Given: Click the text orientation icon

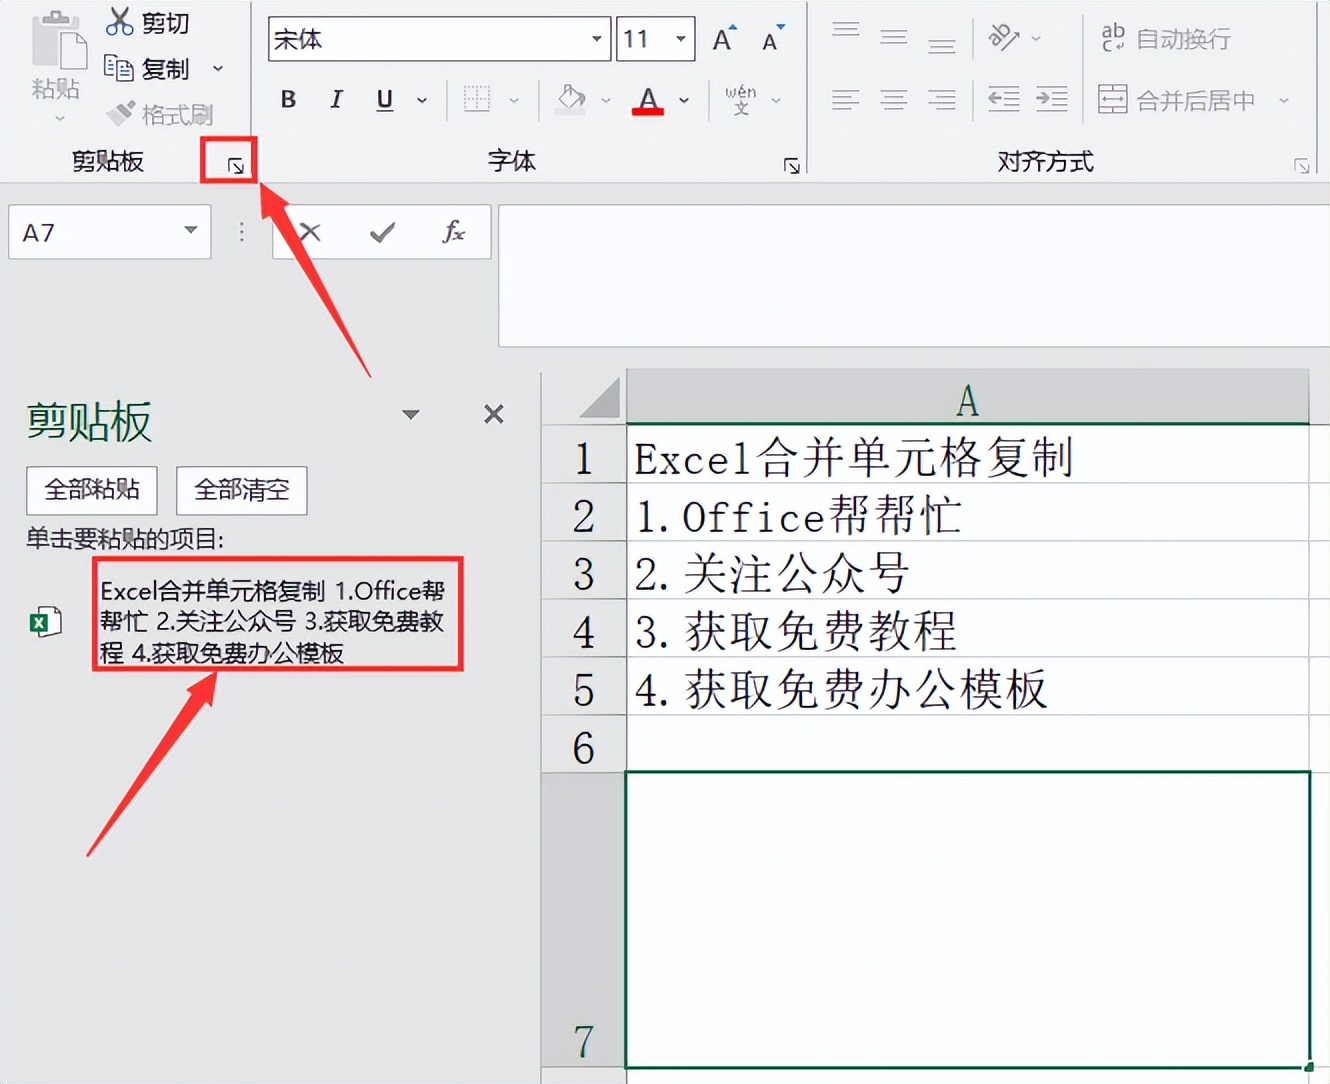Looking at the screenshot, I should (x=1003, y=38).
